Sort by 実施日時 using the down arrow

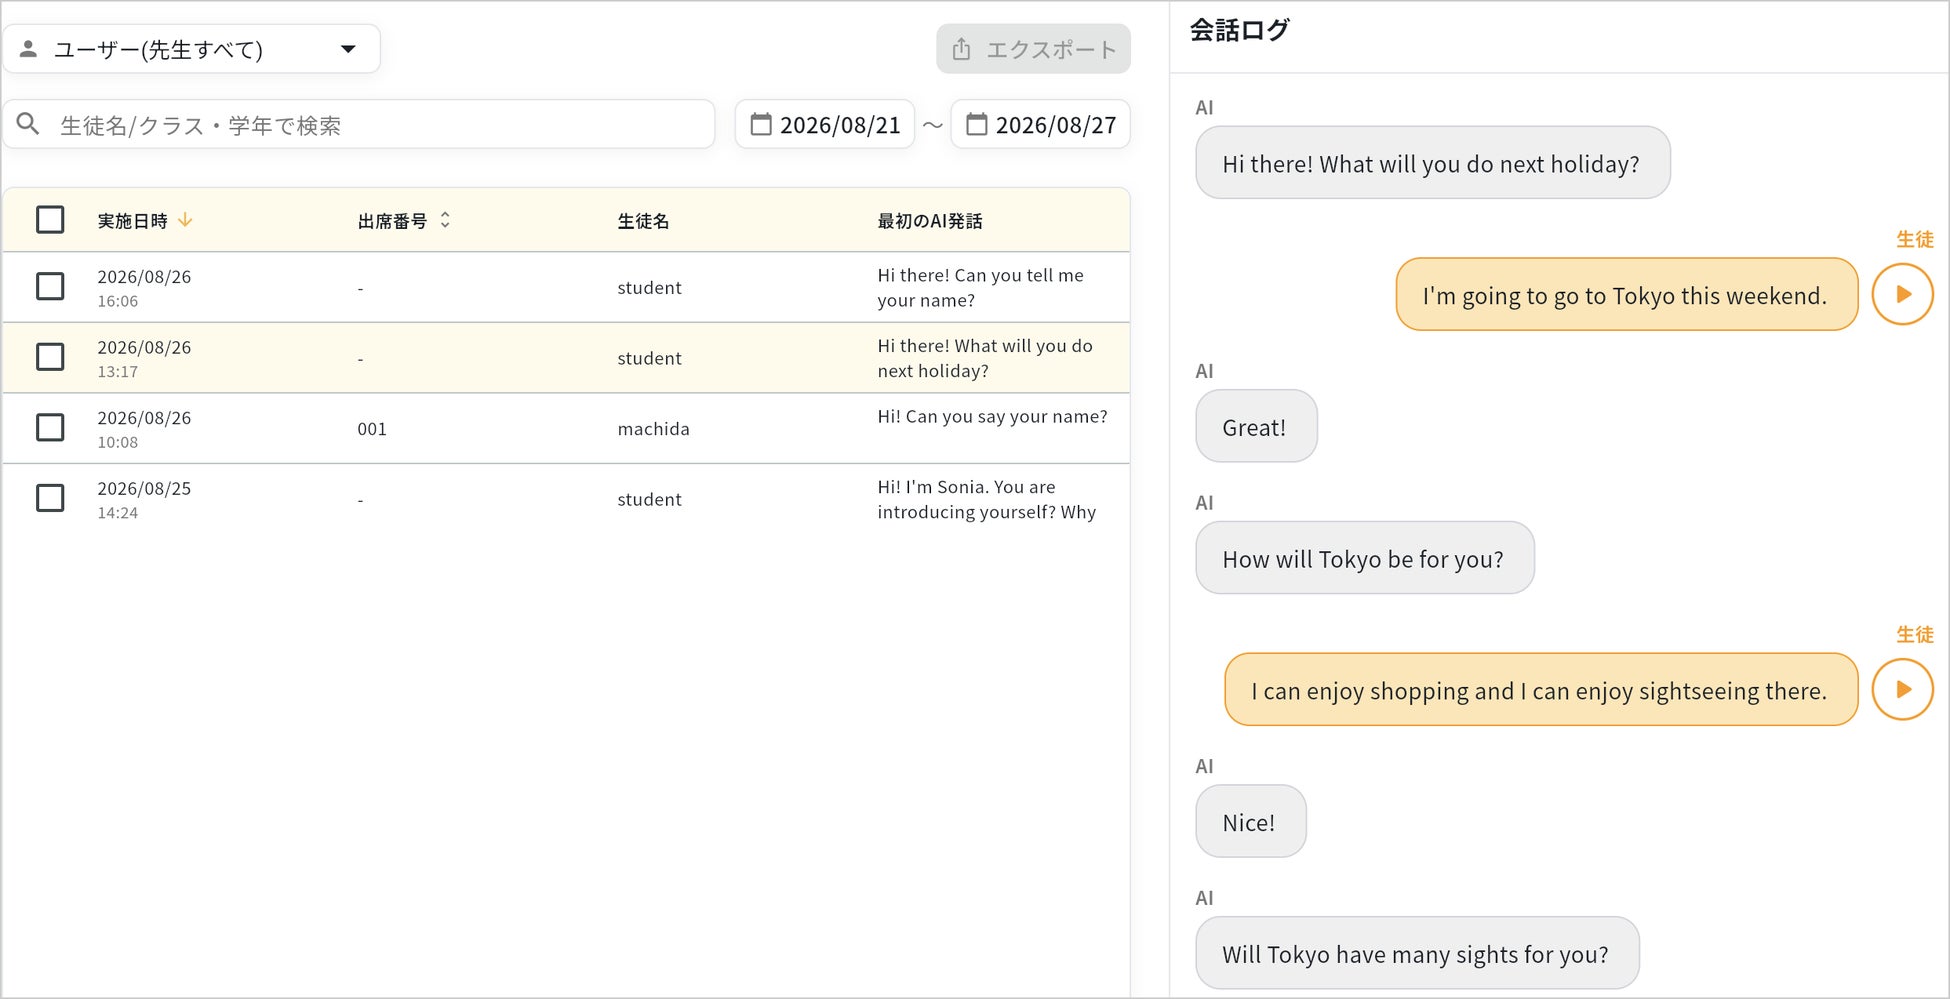[x=185, y=220]
